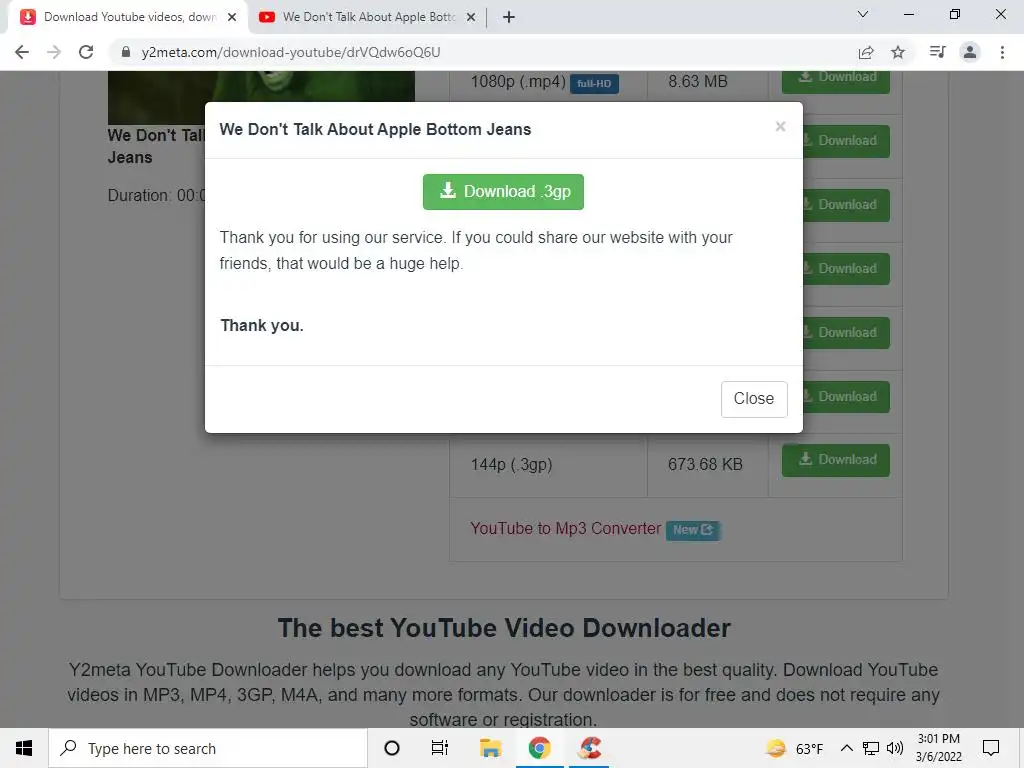
Task: Close the Download Youtube videos tab
Action: tap(232, 17)
